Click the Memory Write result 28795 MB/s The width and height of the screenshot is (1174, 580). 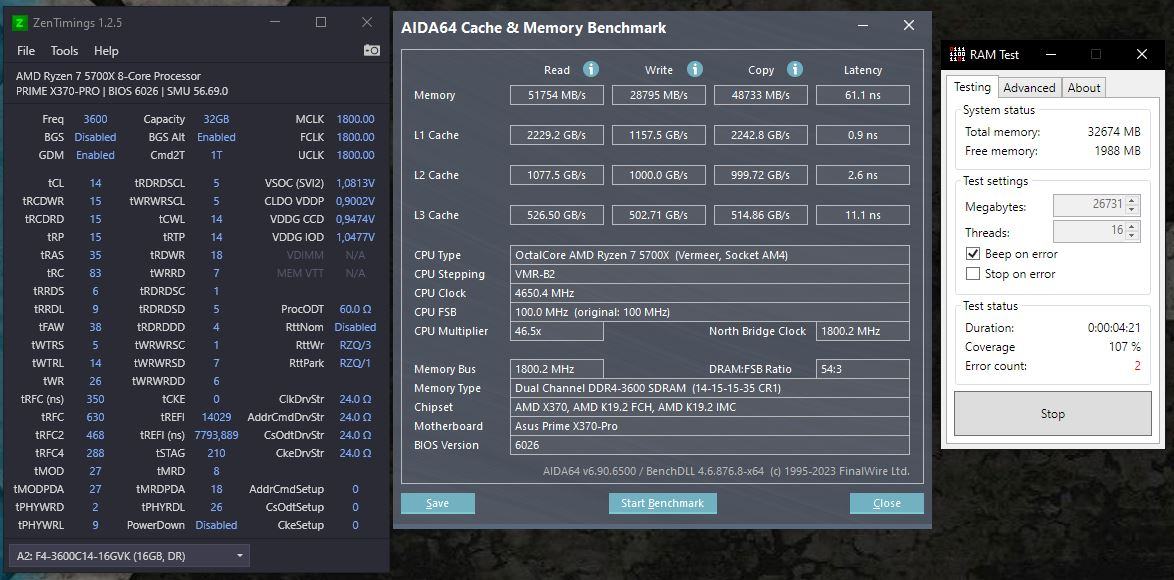pos(658,95)
